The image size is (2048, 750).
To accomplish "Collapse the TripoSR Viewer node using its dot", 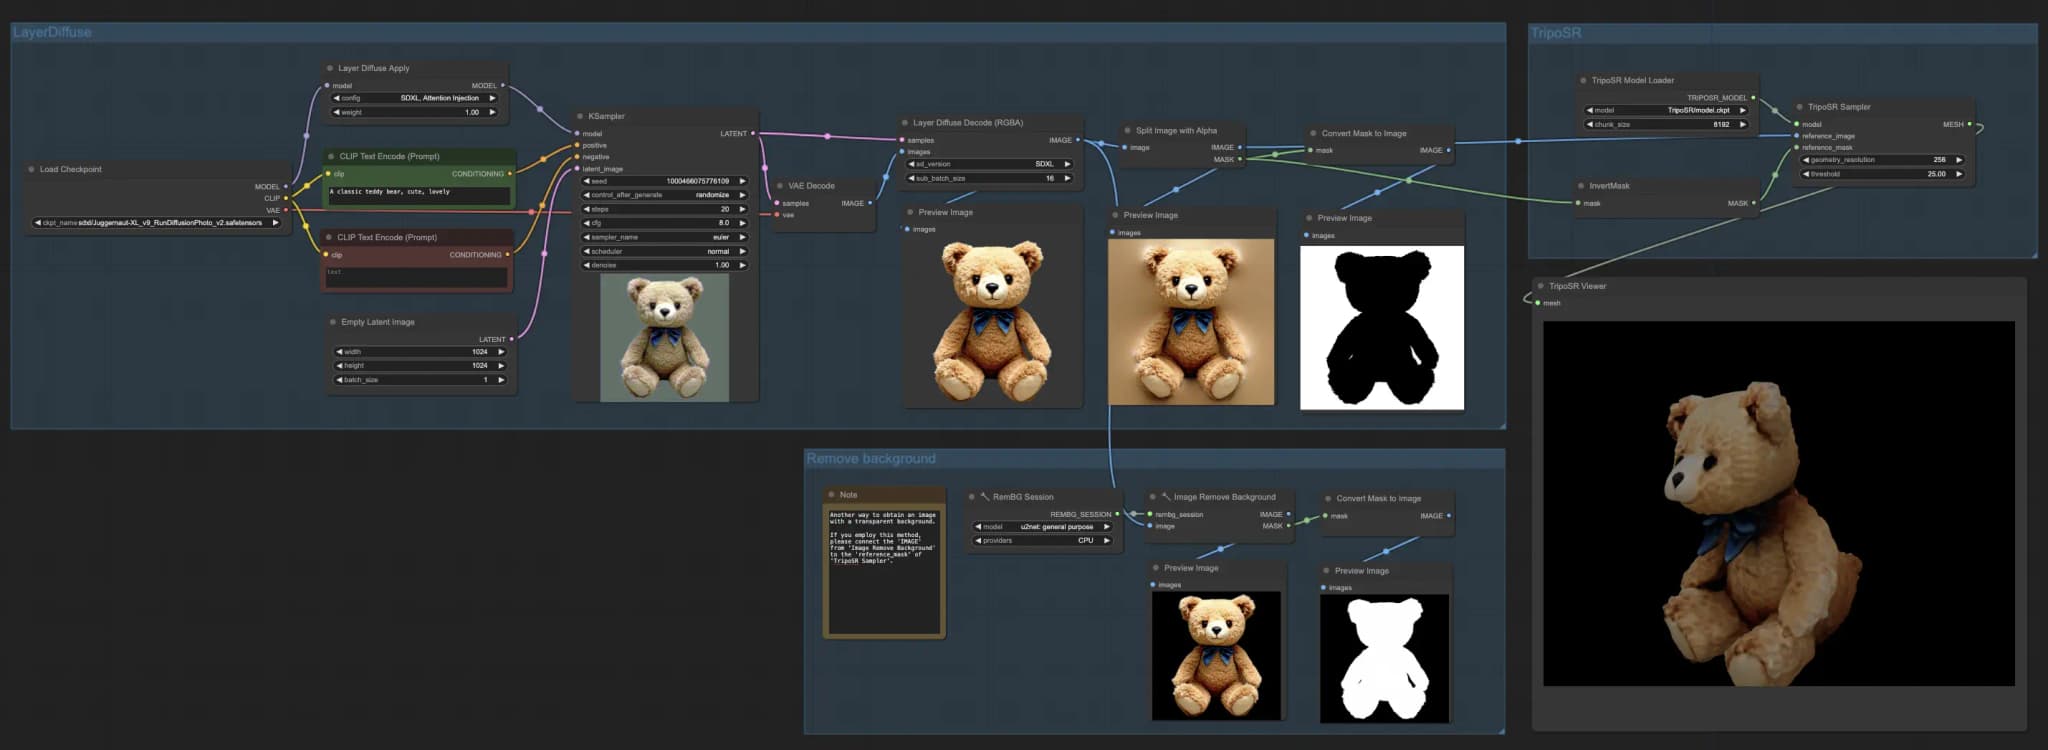I will coord(1540,286).
